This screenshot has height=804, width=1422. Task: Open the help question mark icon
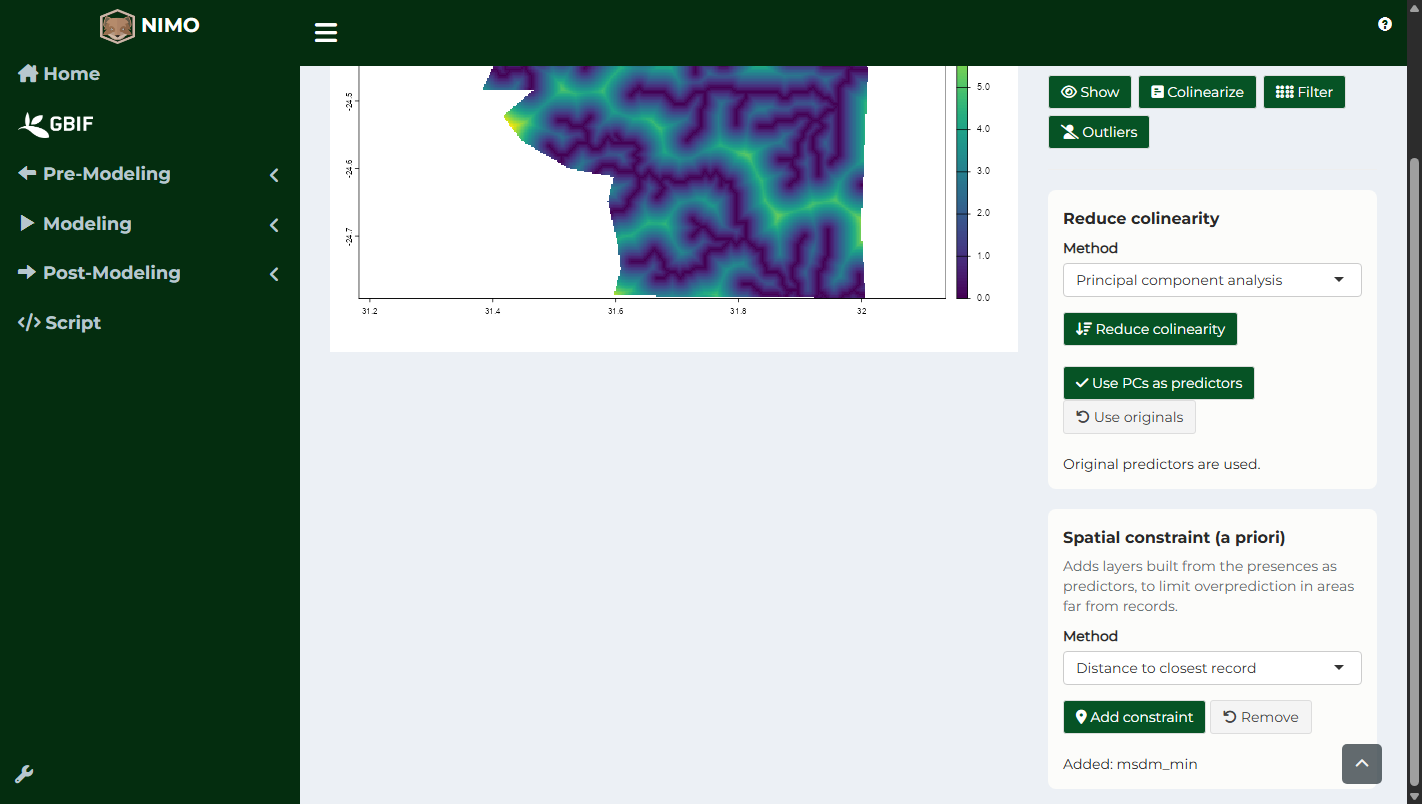click(x=1385, y=24)
